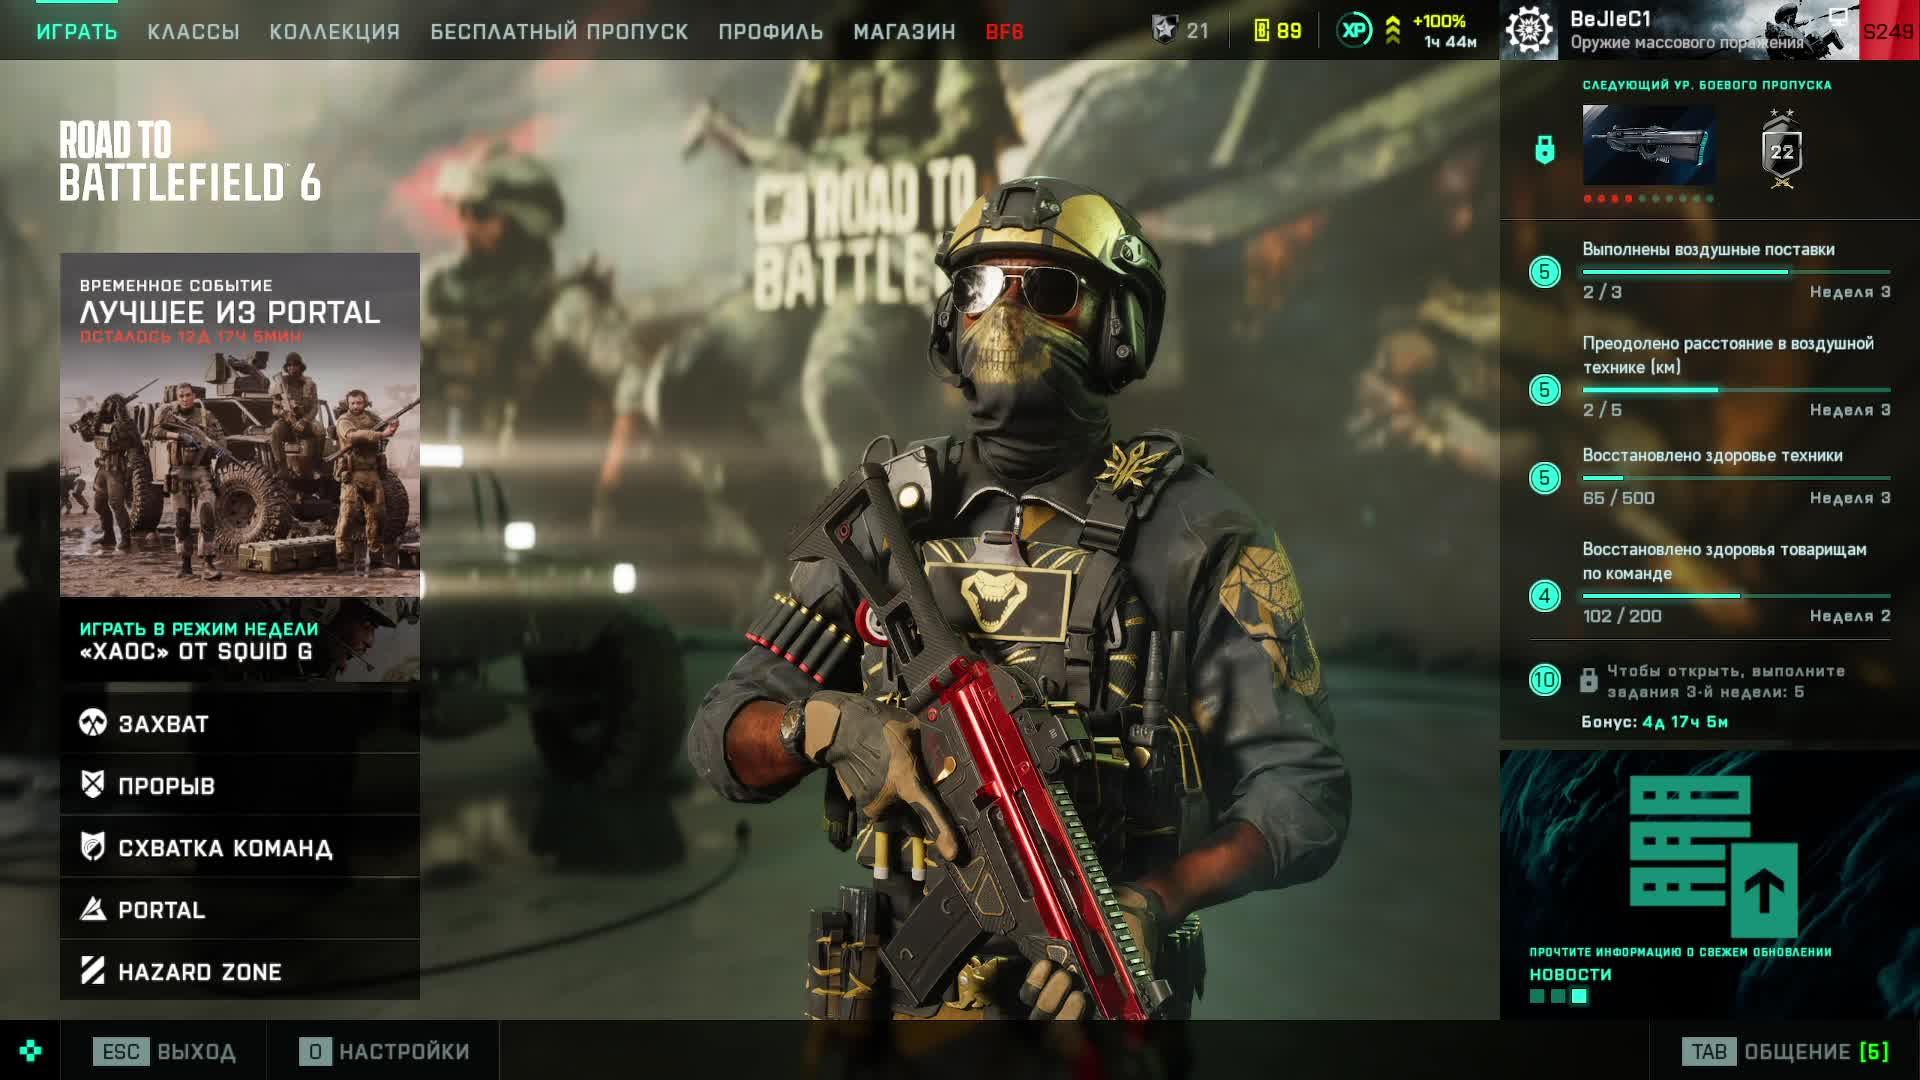Click the Portal triangle logo icon
Screen dimensions: 1920x1080
coord(93,909)
